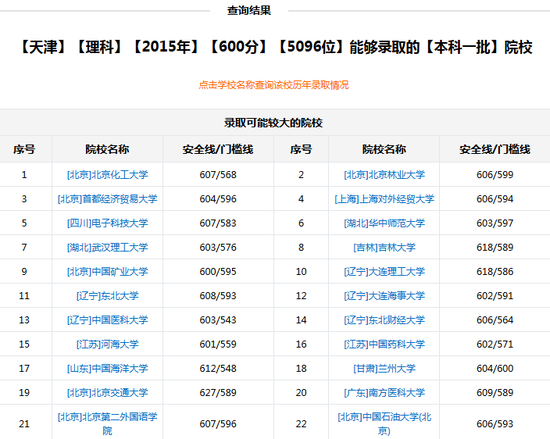Open the 中国石油大学(北京) link
550x439 pixels.
click(x=384, y=424)
